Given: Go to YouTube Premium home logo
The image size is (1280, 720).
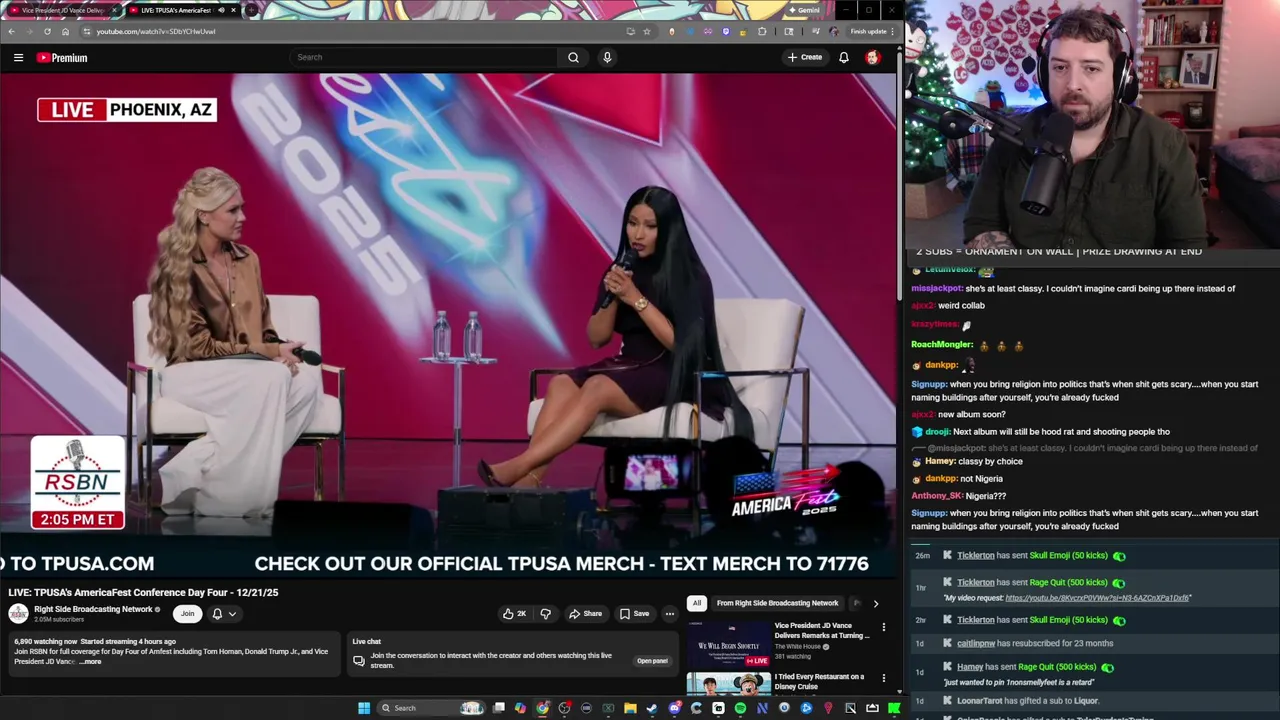Looking at the screenshot, I should click(x=63, y=58).
